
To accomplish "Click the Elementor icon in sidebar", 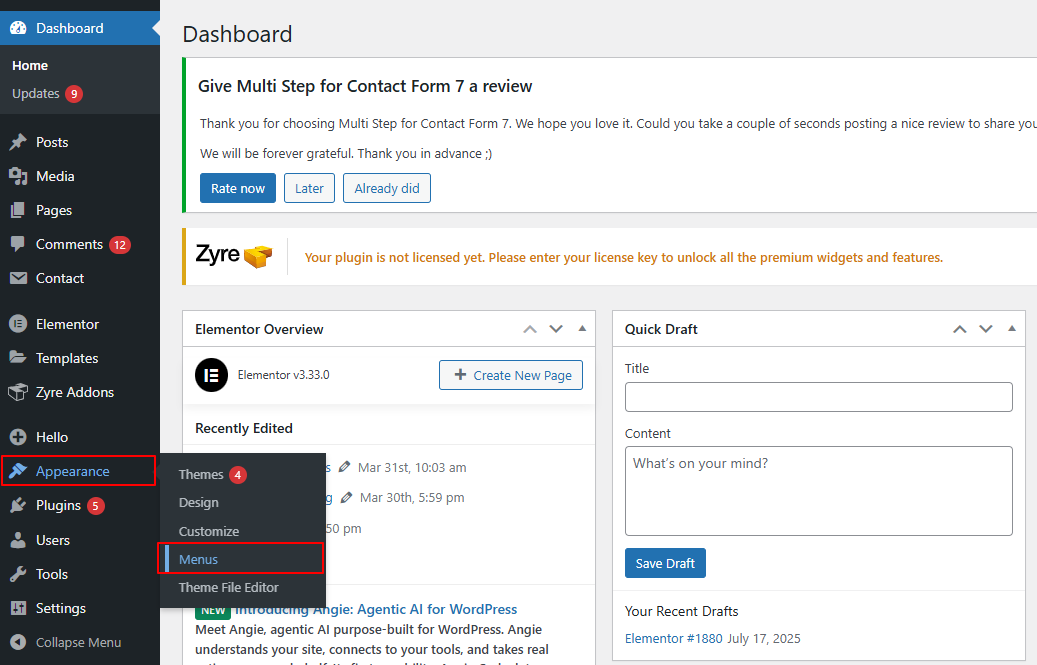I will pyautogui.click(x=18, y=324).
